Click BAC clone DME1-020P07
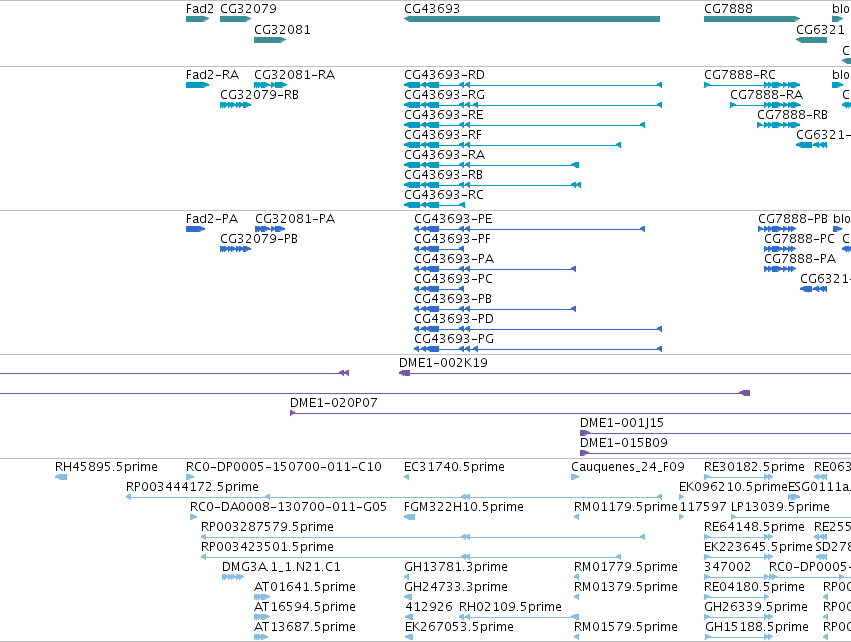Viewport: 851px width, 642px height. 570,414
